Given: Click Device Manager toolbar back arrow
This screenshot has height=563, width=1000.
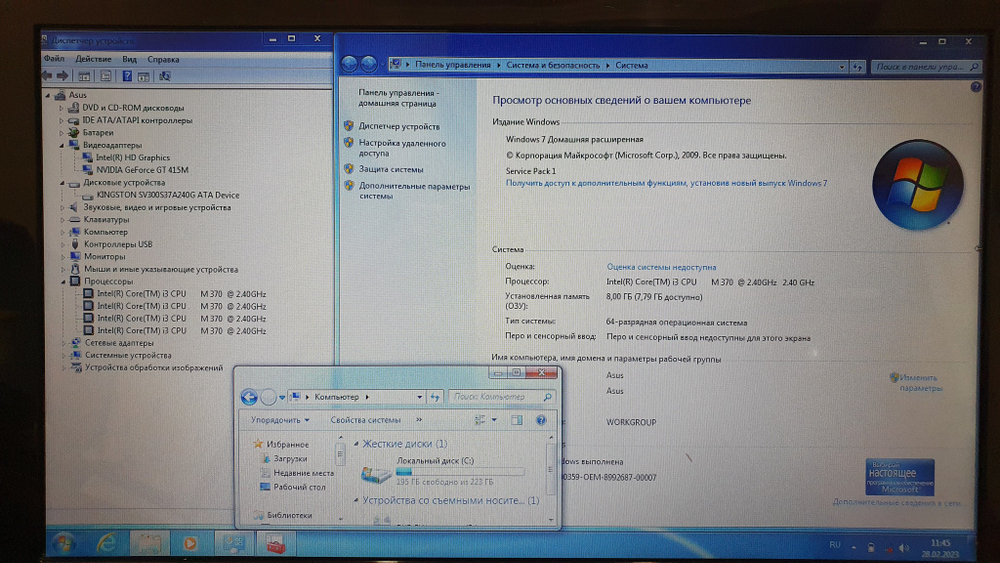Looking at the screenshot, I should (47, 76).
